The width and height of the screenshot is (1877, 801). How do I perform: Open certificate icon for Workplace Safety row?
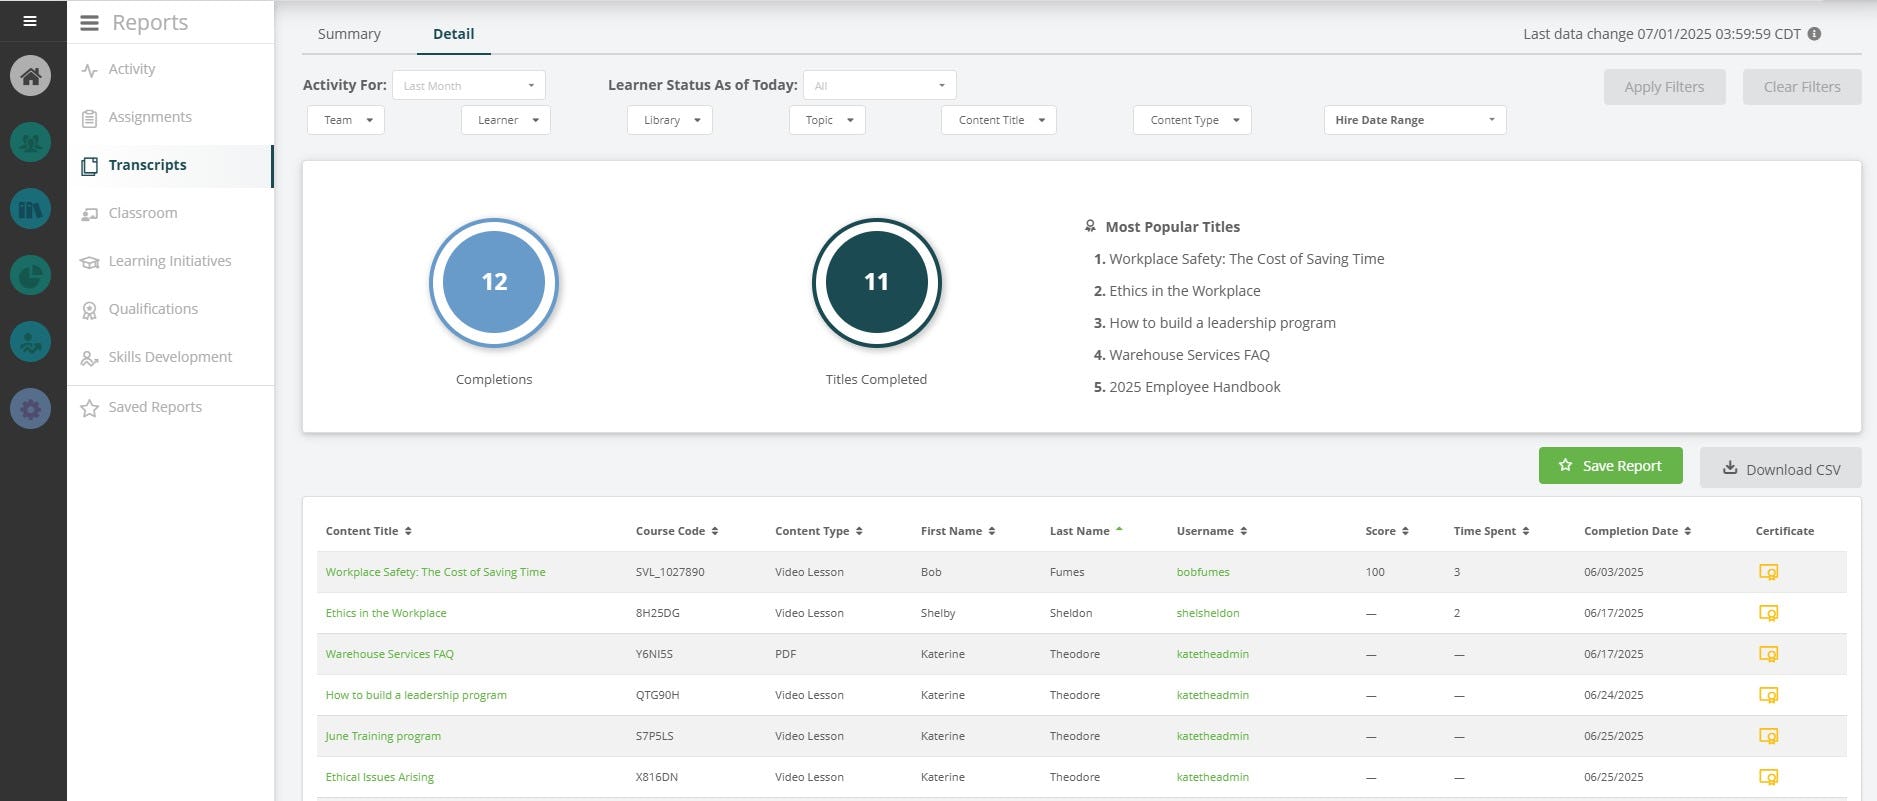(1768, 573)
